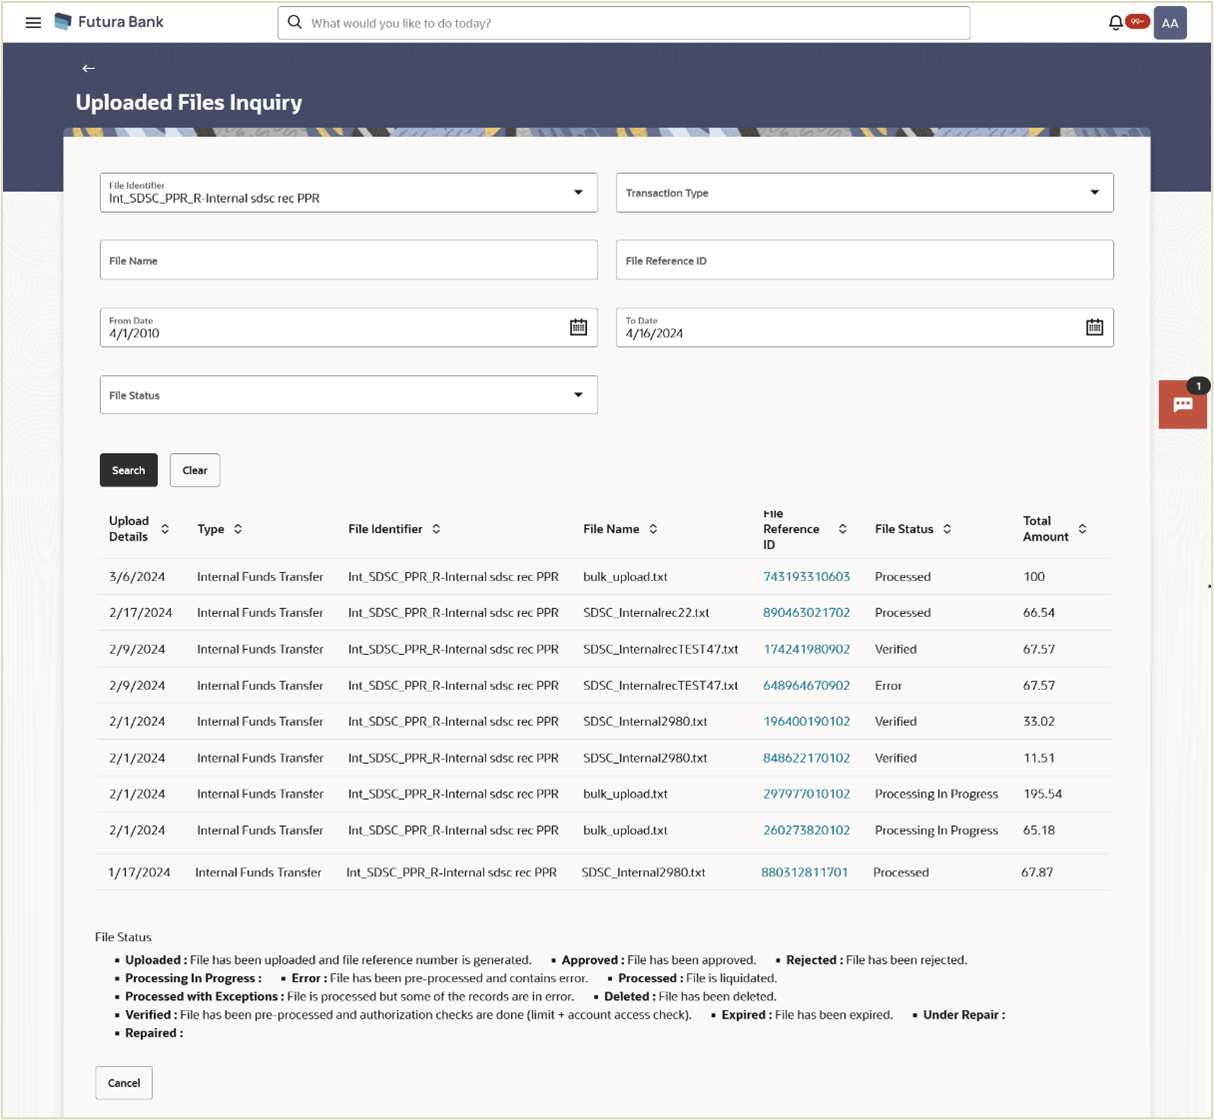Click the back arrow above page title

(88, 68)
